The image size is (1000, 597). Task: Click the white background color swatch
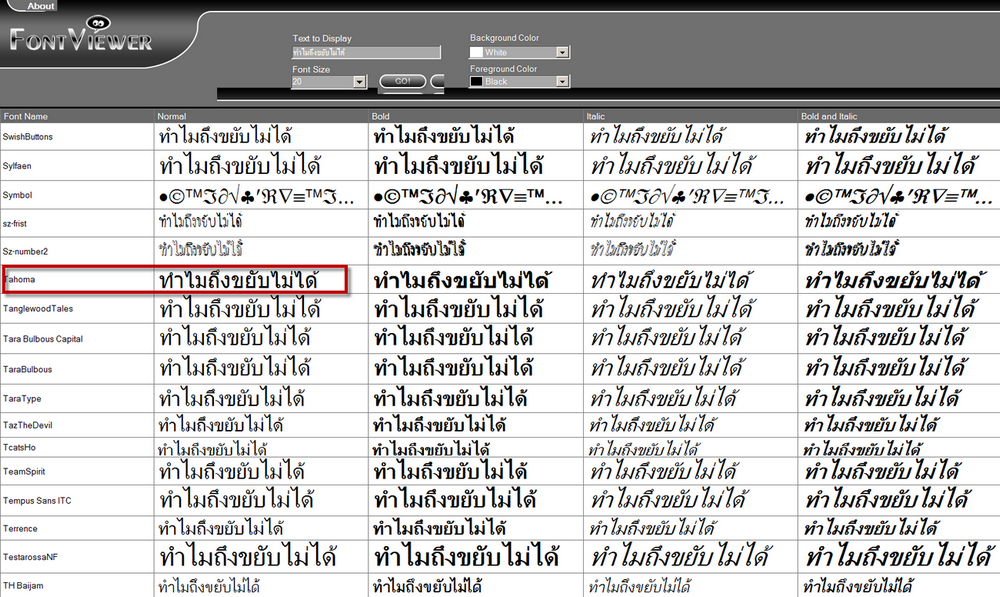coord(476,52)
